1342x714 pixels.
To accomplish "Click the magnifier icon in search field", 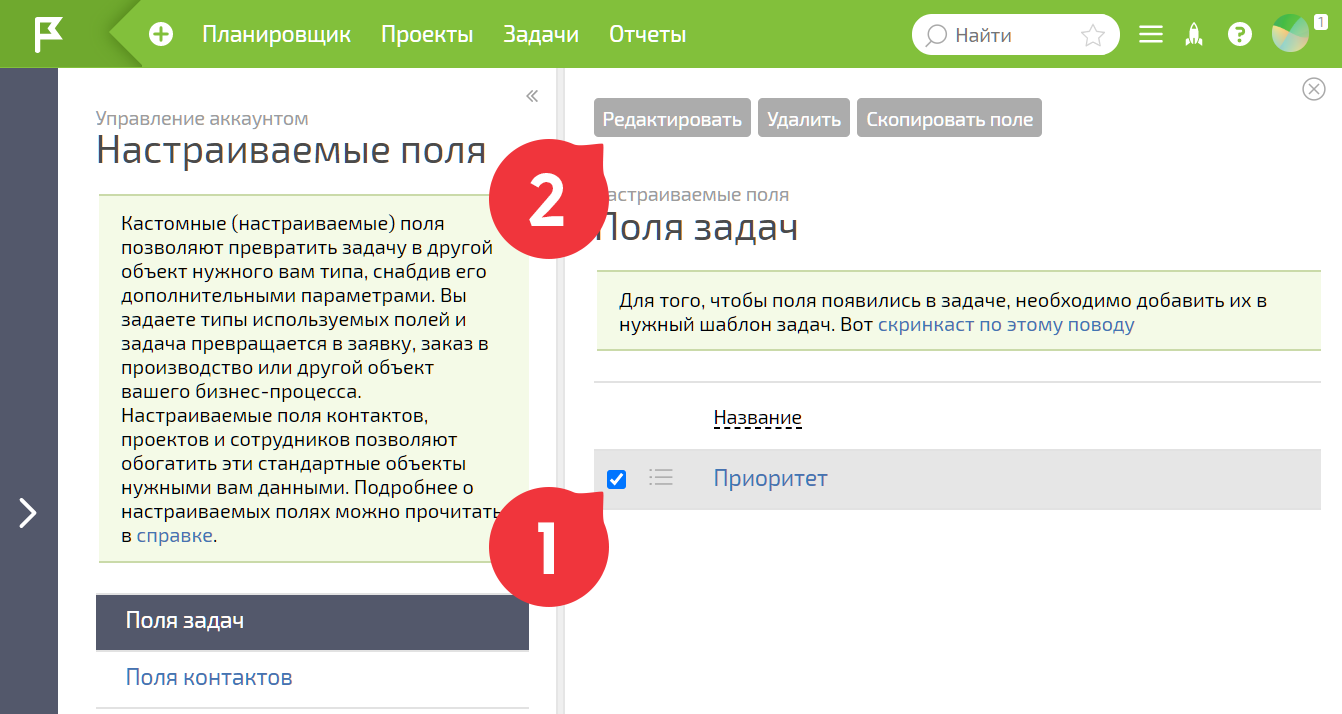I will pos(936,36).
